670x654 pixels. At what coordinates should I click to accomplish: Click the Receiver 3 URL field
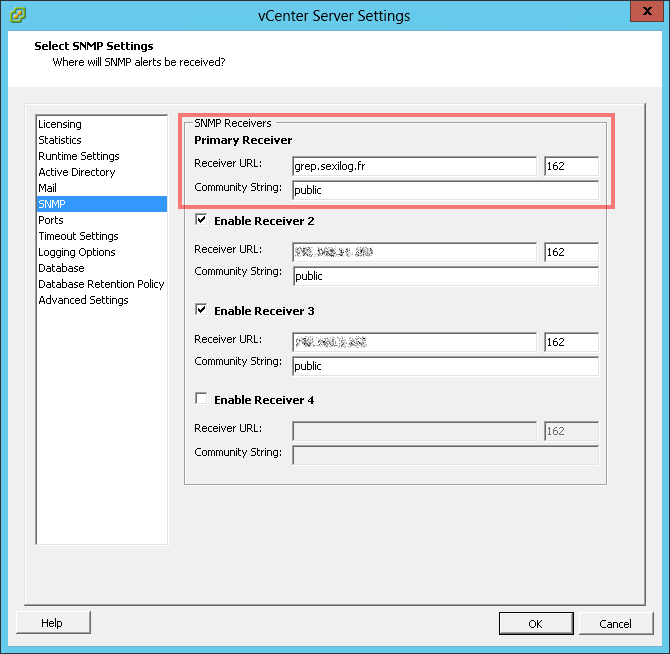point(414,342)
